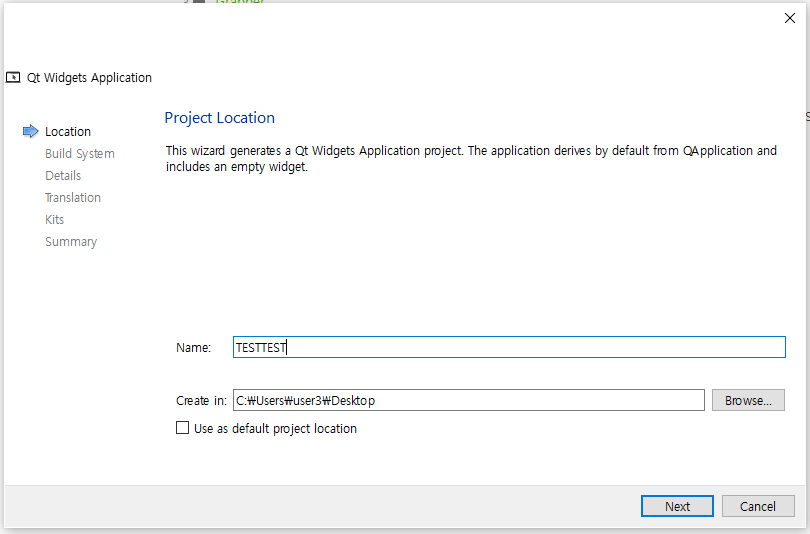This screenshot has height=534, width=810.
Task: Jump to the Translation step
Action: (x=73, y=197)
